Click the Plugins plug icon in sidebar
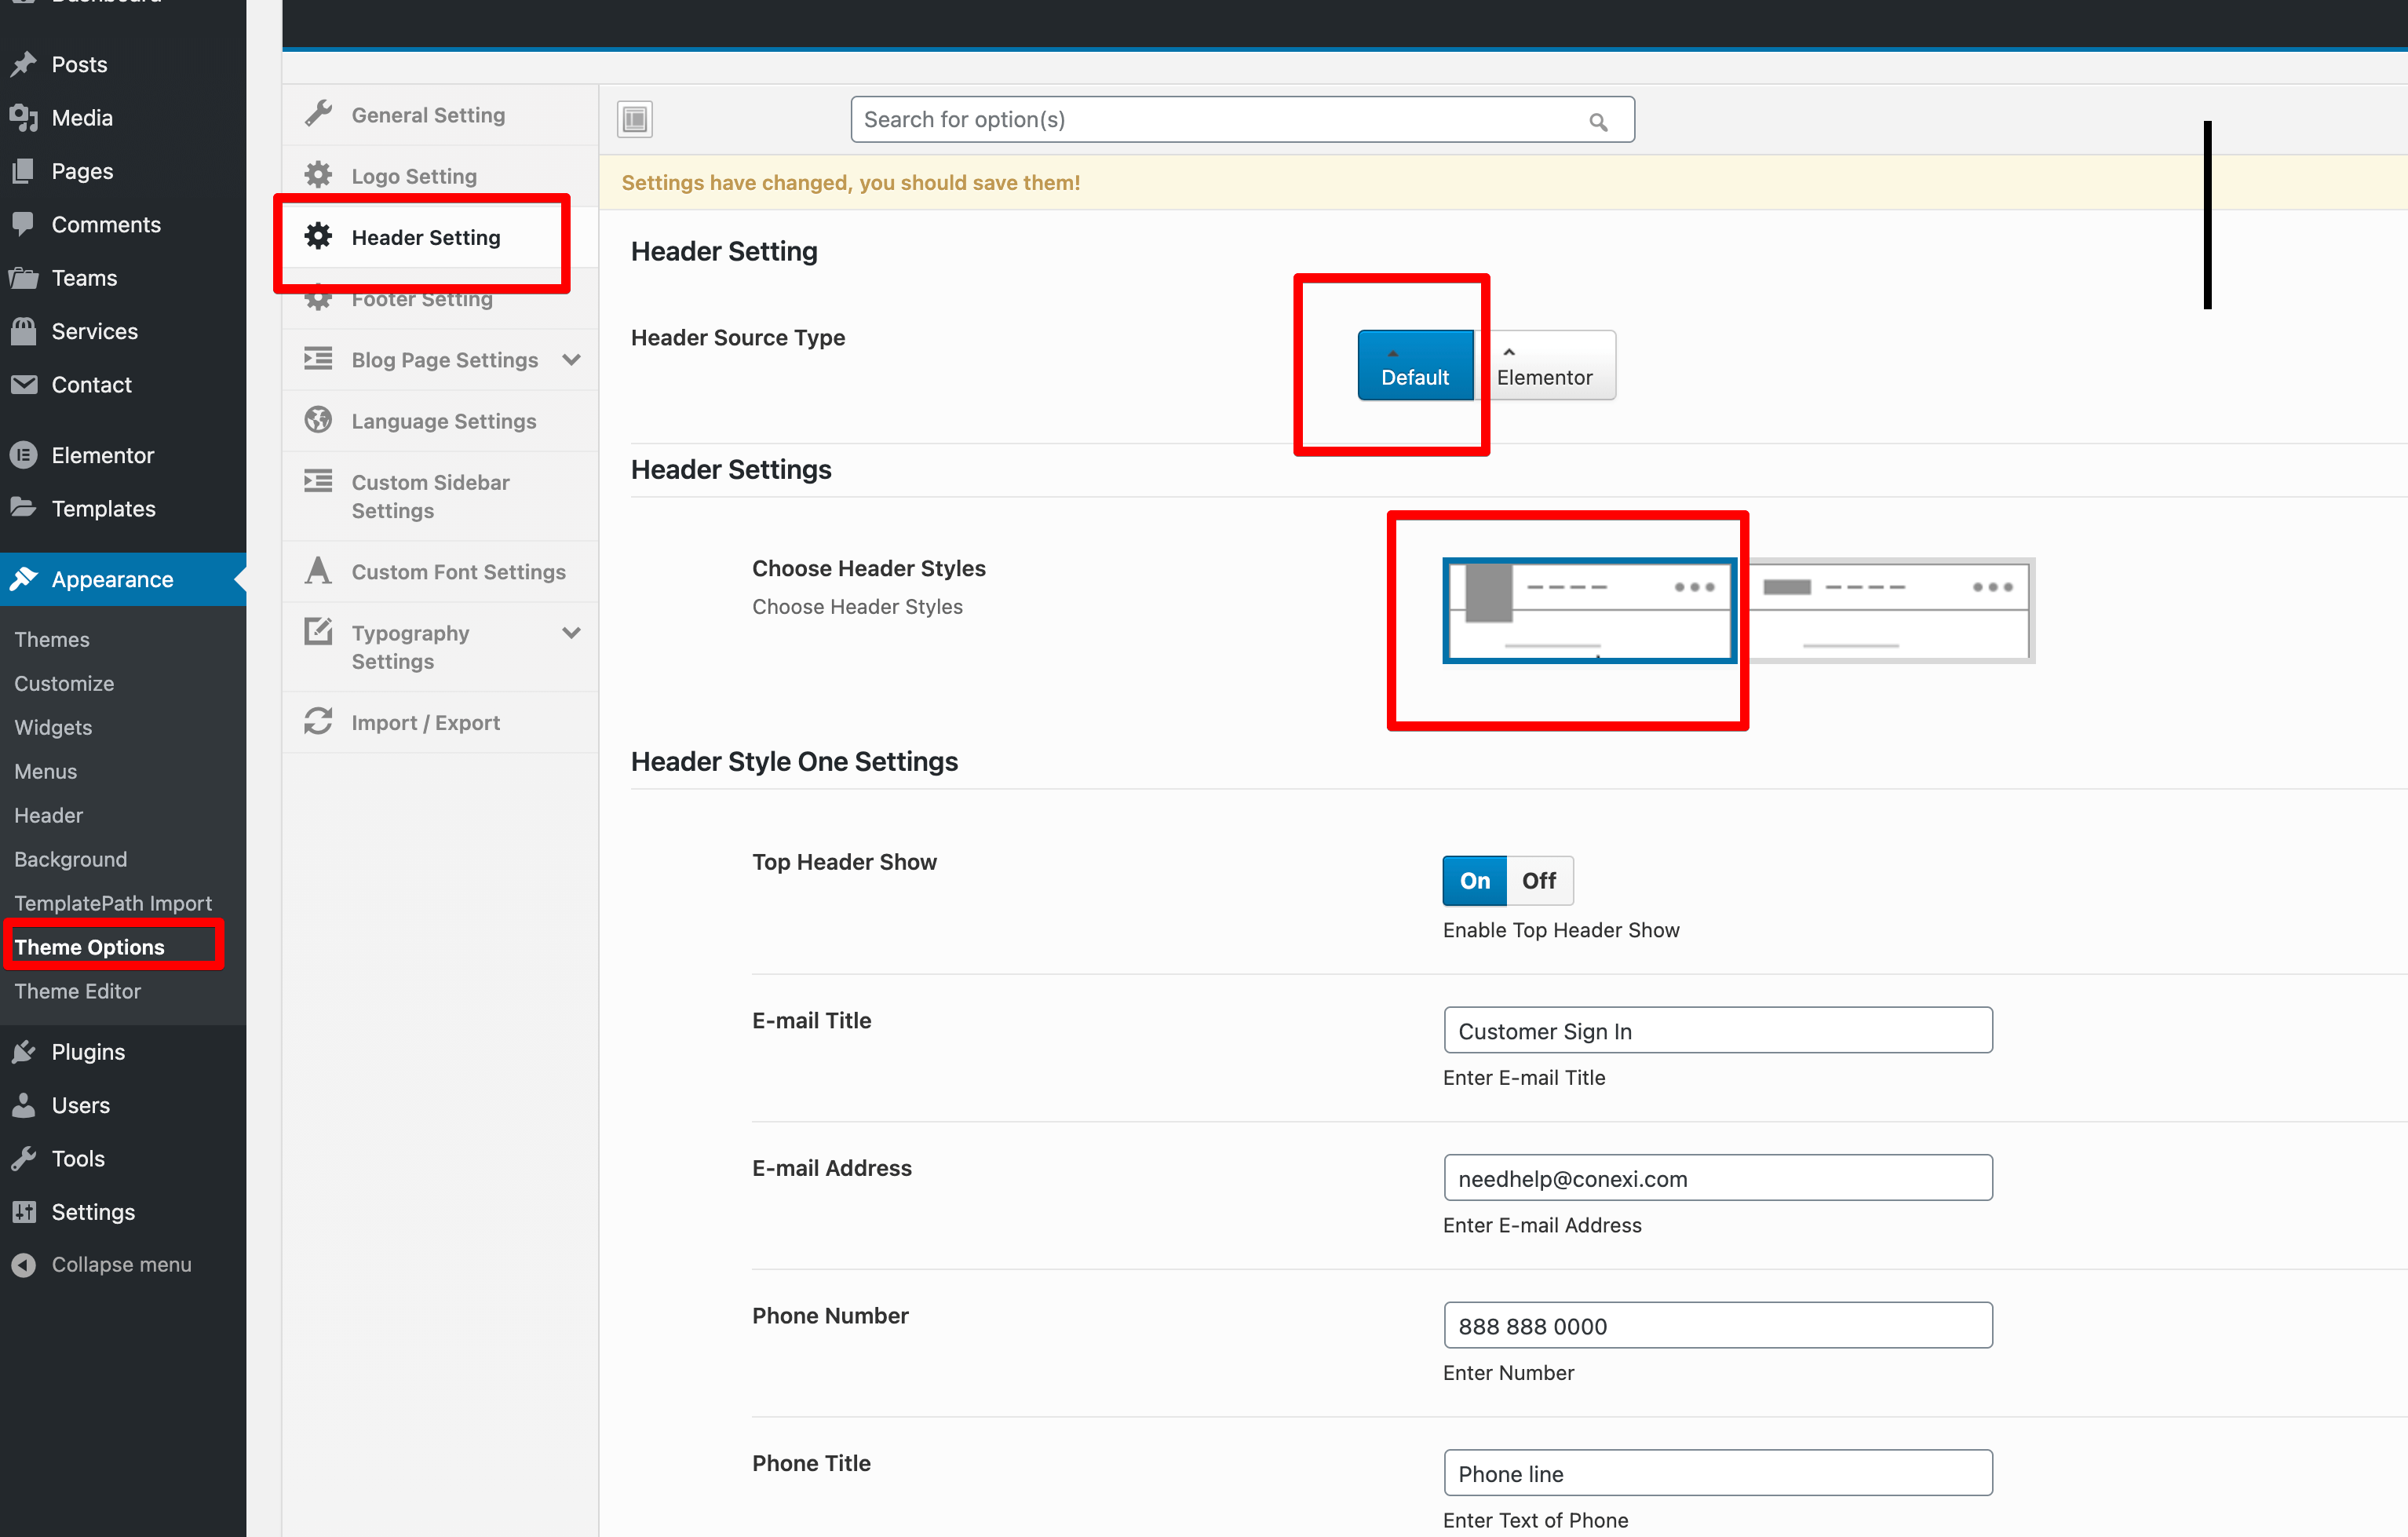Screen dimensions: 2408x1537 [x=24, y=1051]
